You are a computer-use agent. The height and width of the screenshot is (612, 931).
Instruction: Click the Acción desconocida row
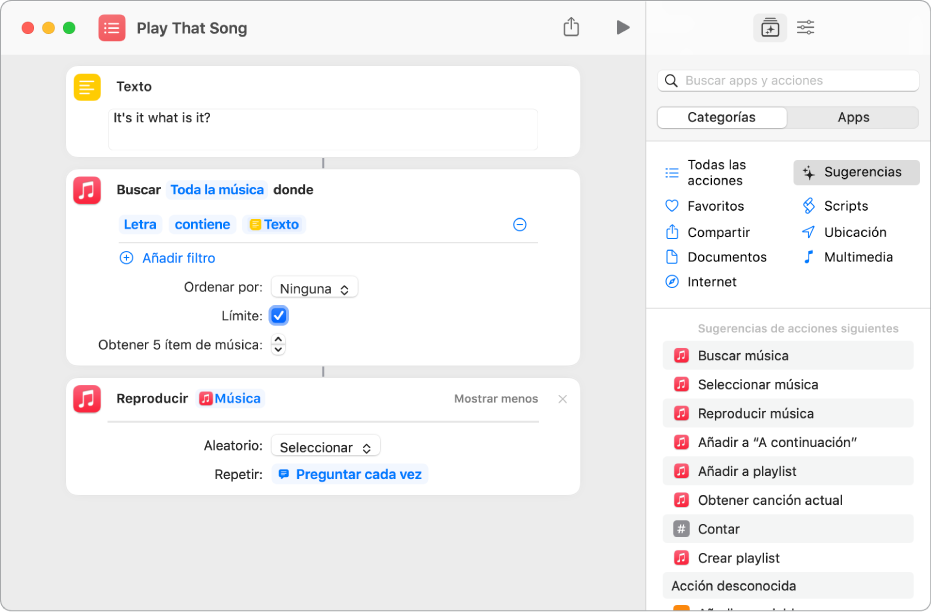(x=788, y=586)
